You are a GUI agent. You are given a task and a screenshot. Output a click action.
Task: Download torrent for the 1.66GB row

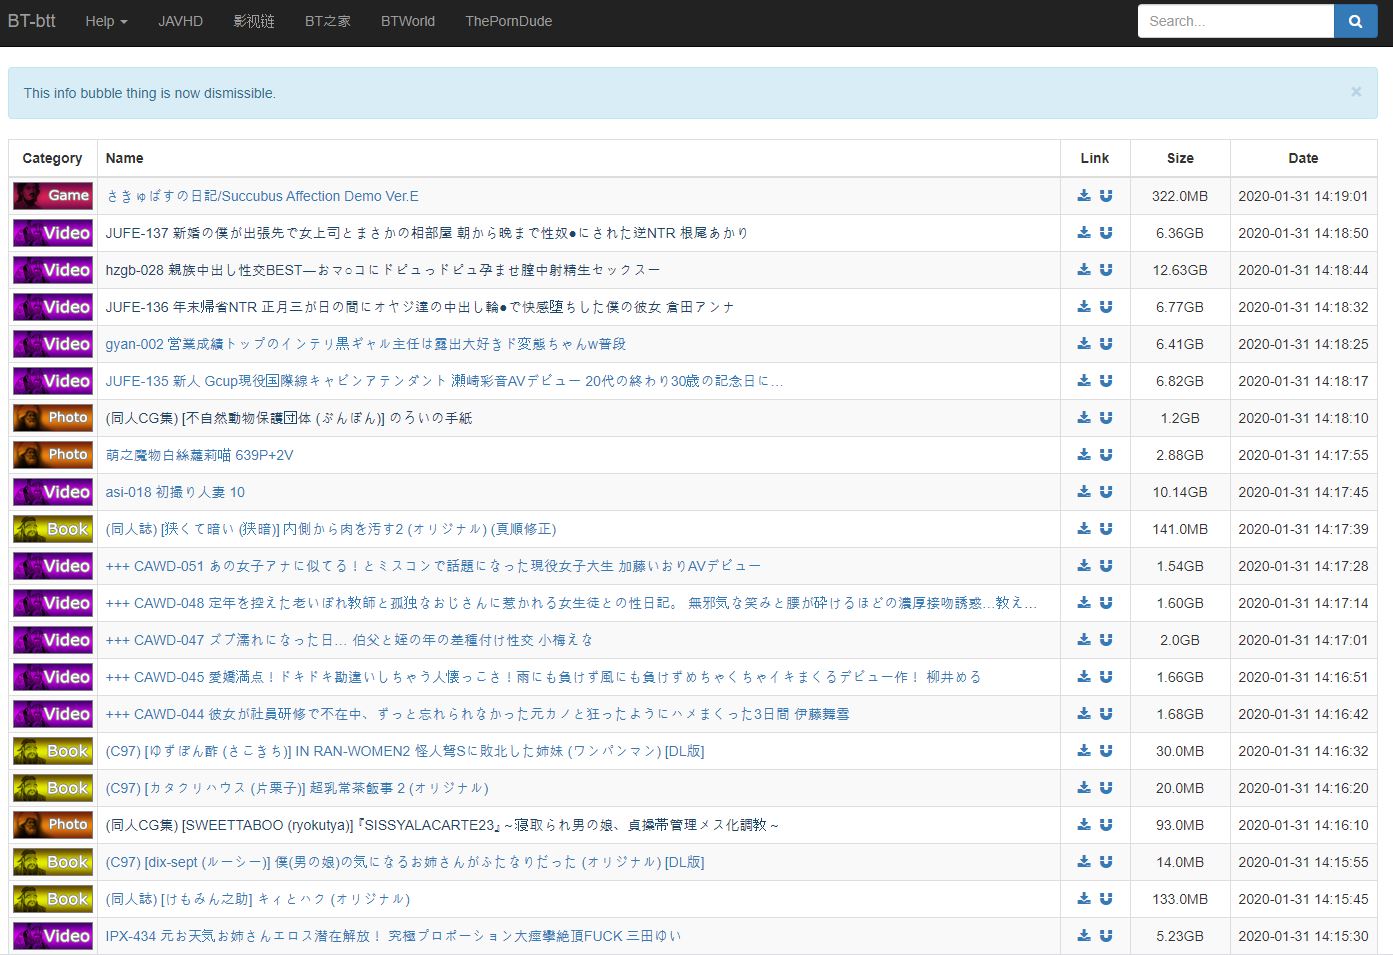pyautogui.click(x=1084, y=677)
